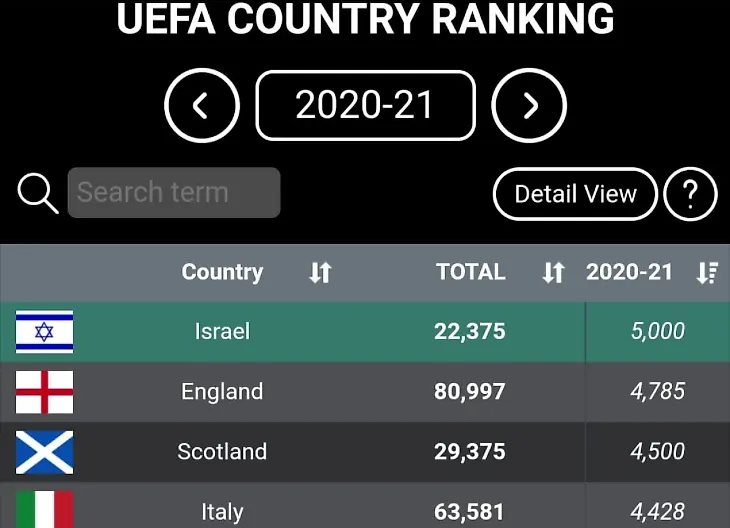Open the question mark help icon
Image resolution: width=730 pixels, height=528 pixels.
coord(690,194)
